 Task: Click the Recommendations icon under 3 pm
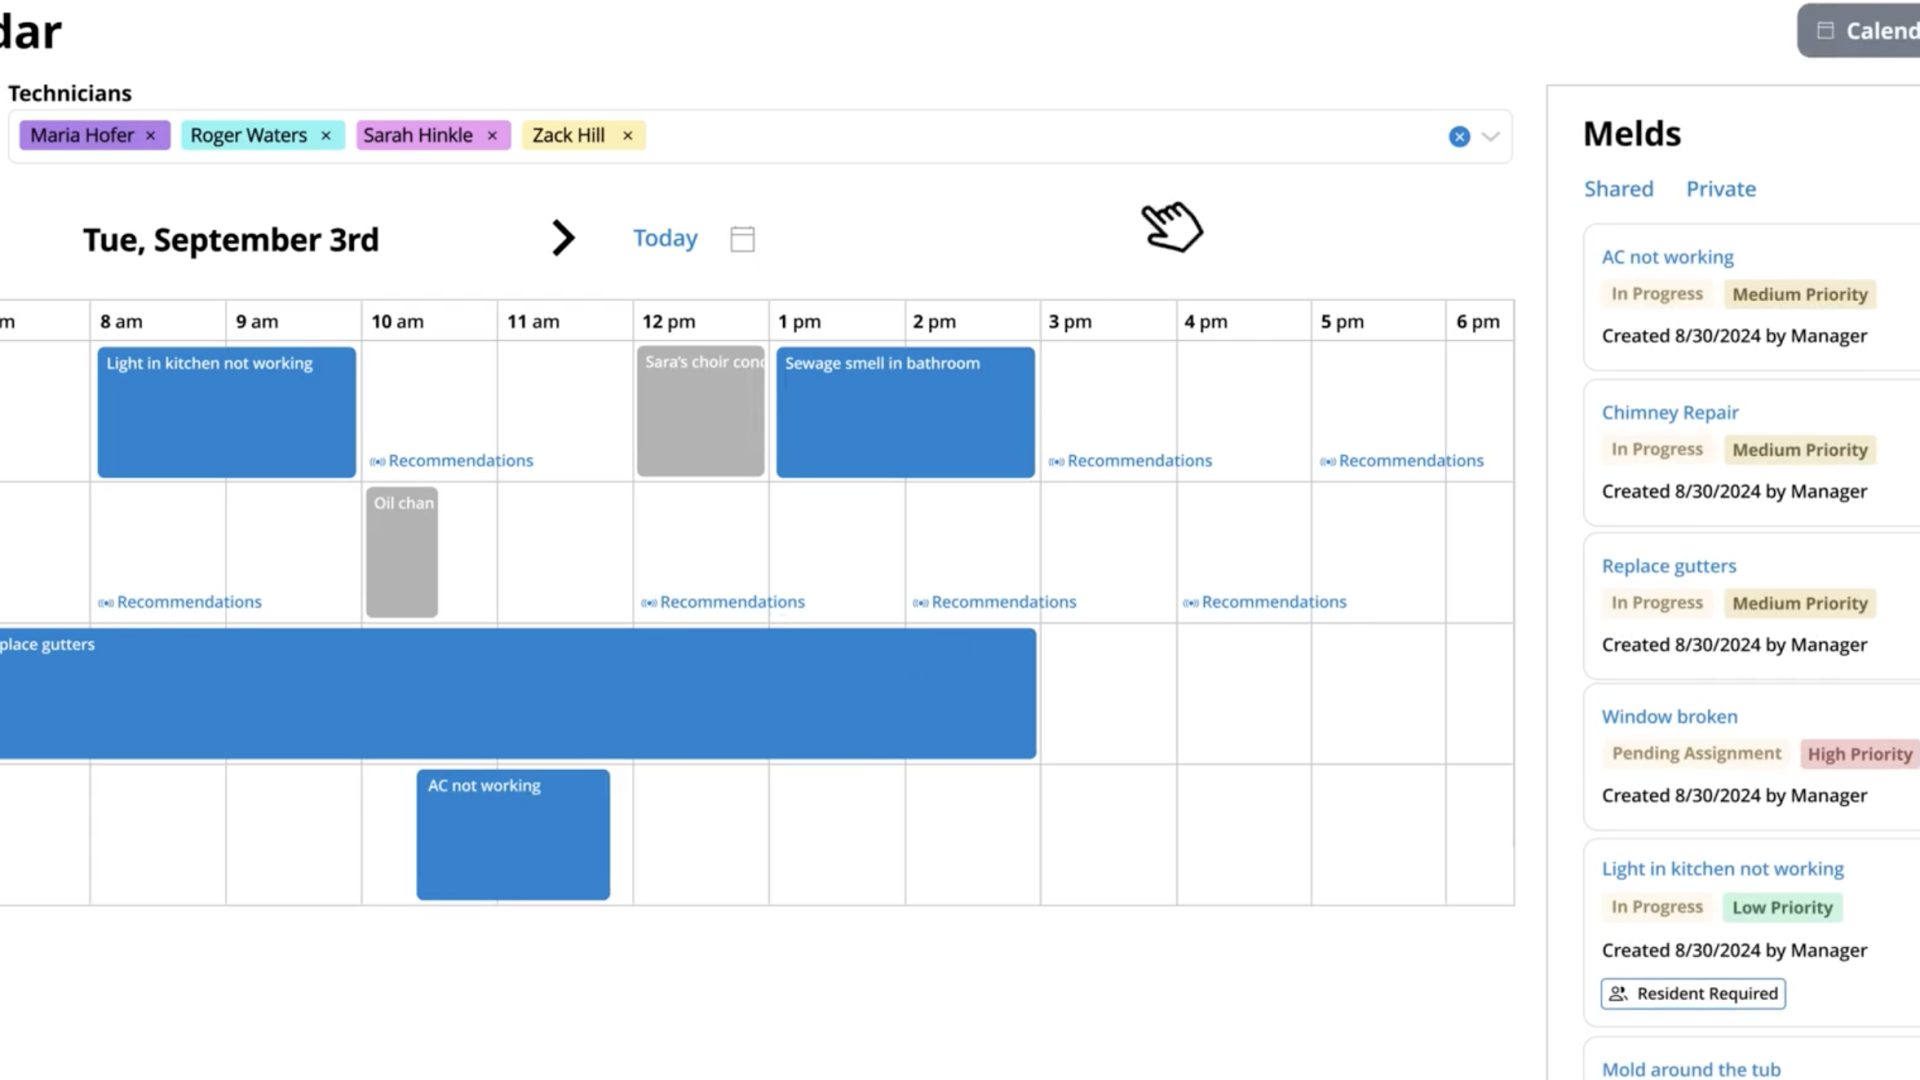[x=1056, y=461]
